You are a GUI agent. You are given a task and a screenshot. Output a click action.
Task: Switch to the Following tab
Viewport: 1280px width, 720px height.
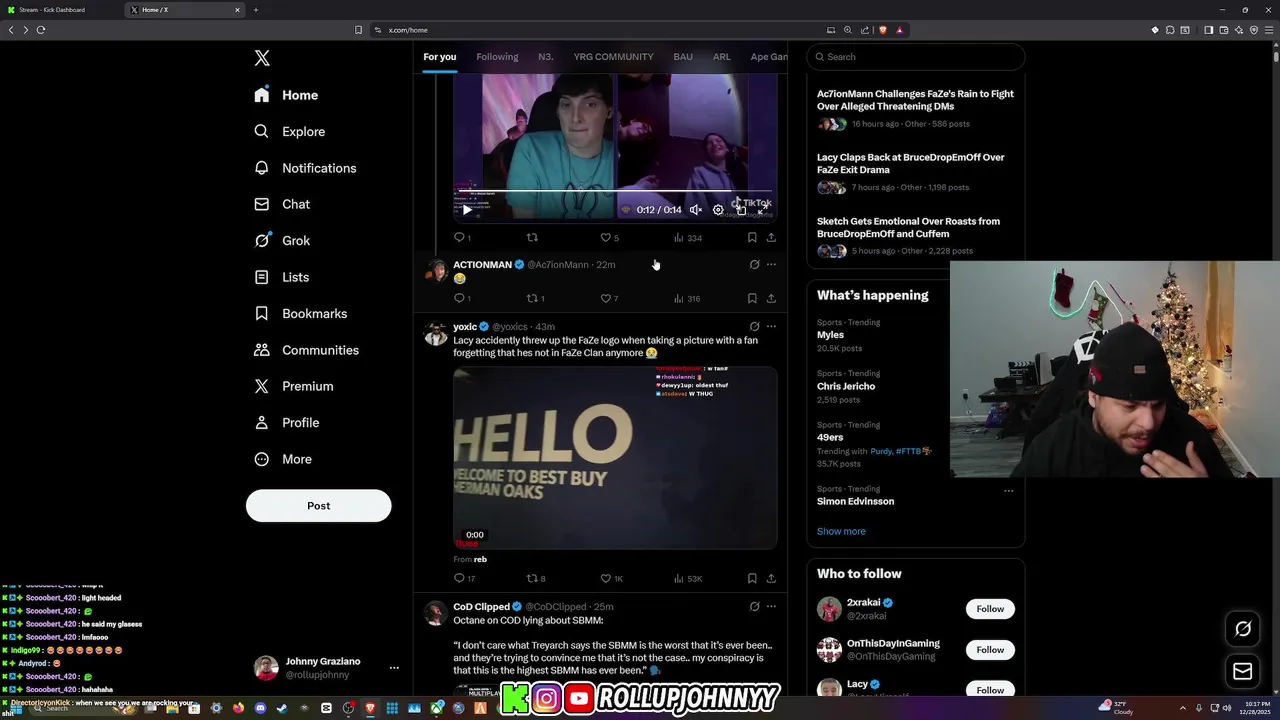point(497,57)
